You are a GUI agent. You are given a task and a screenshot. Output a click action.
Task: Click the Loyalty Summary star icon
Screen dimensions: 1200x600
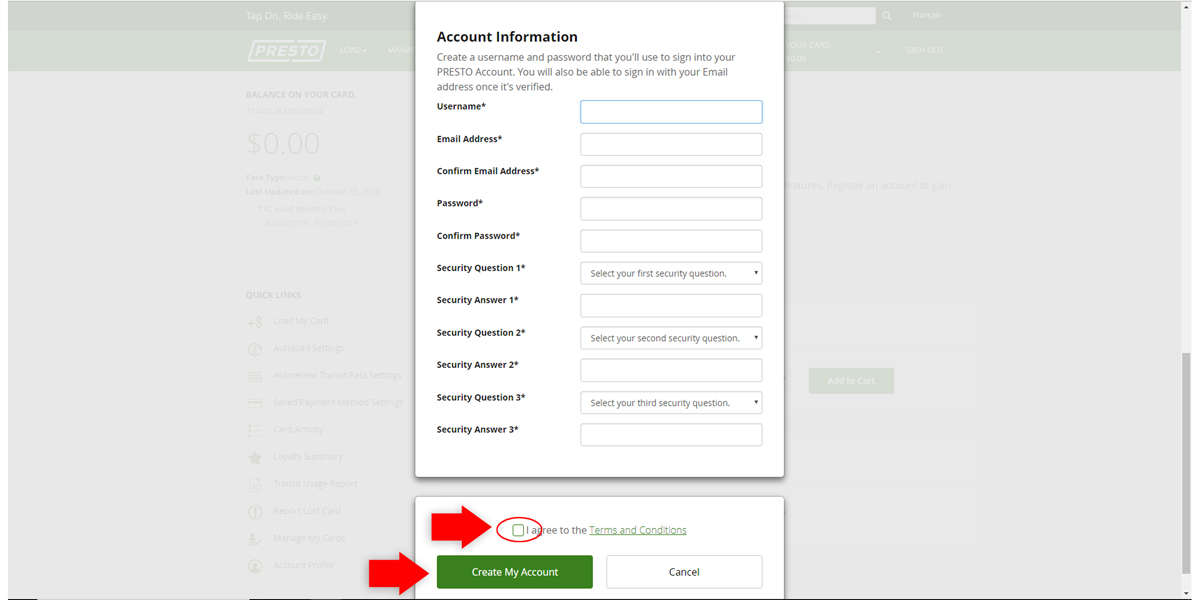click(255, 457)
